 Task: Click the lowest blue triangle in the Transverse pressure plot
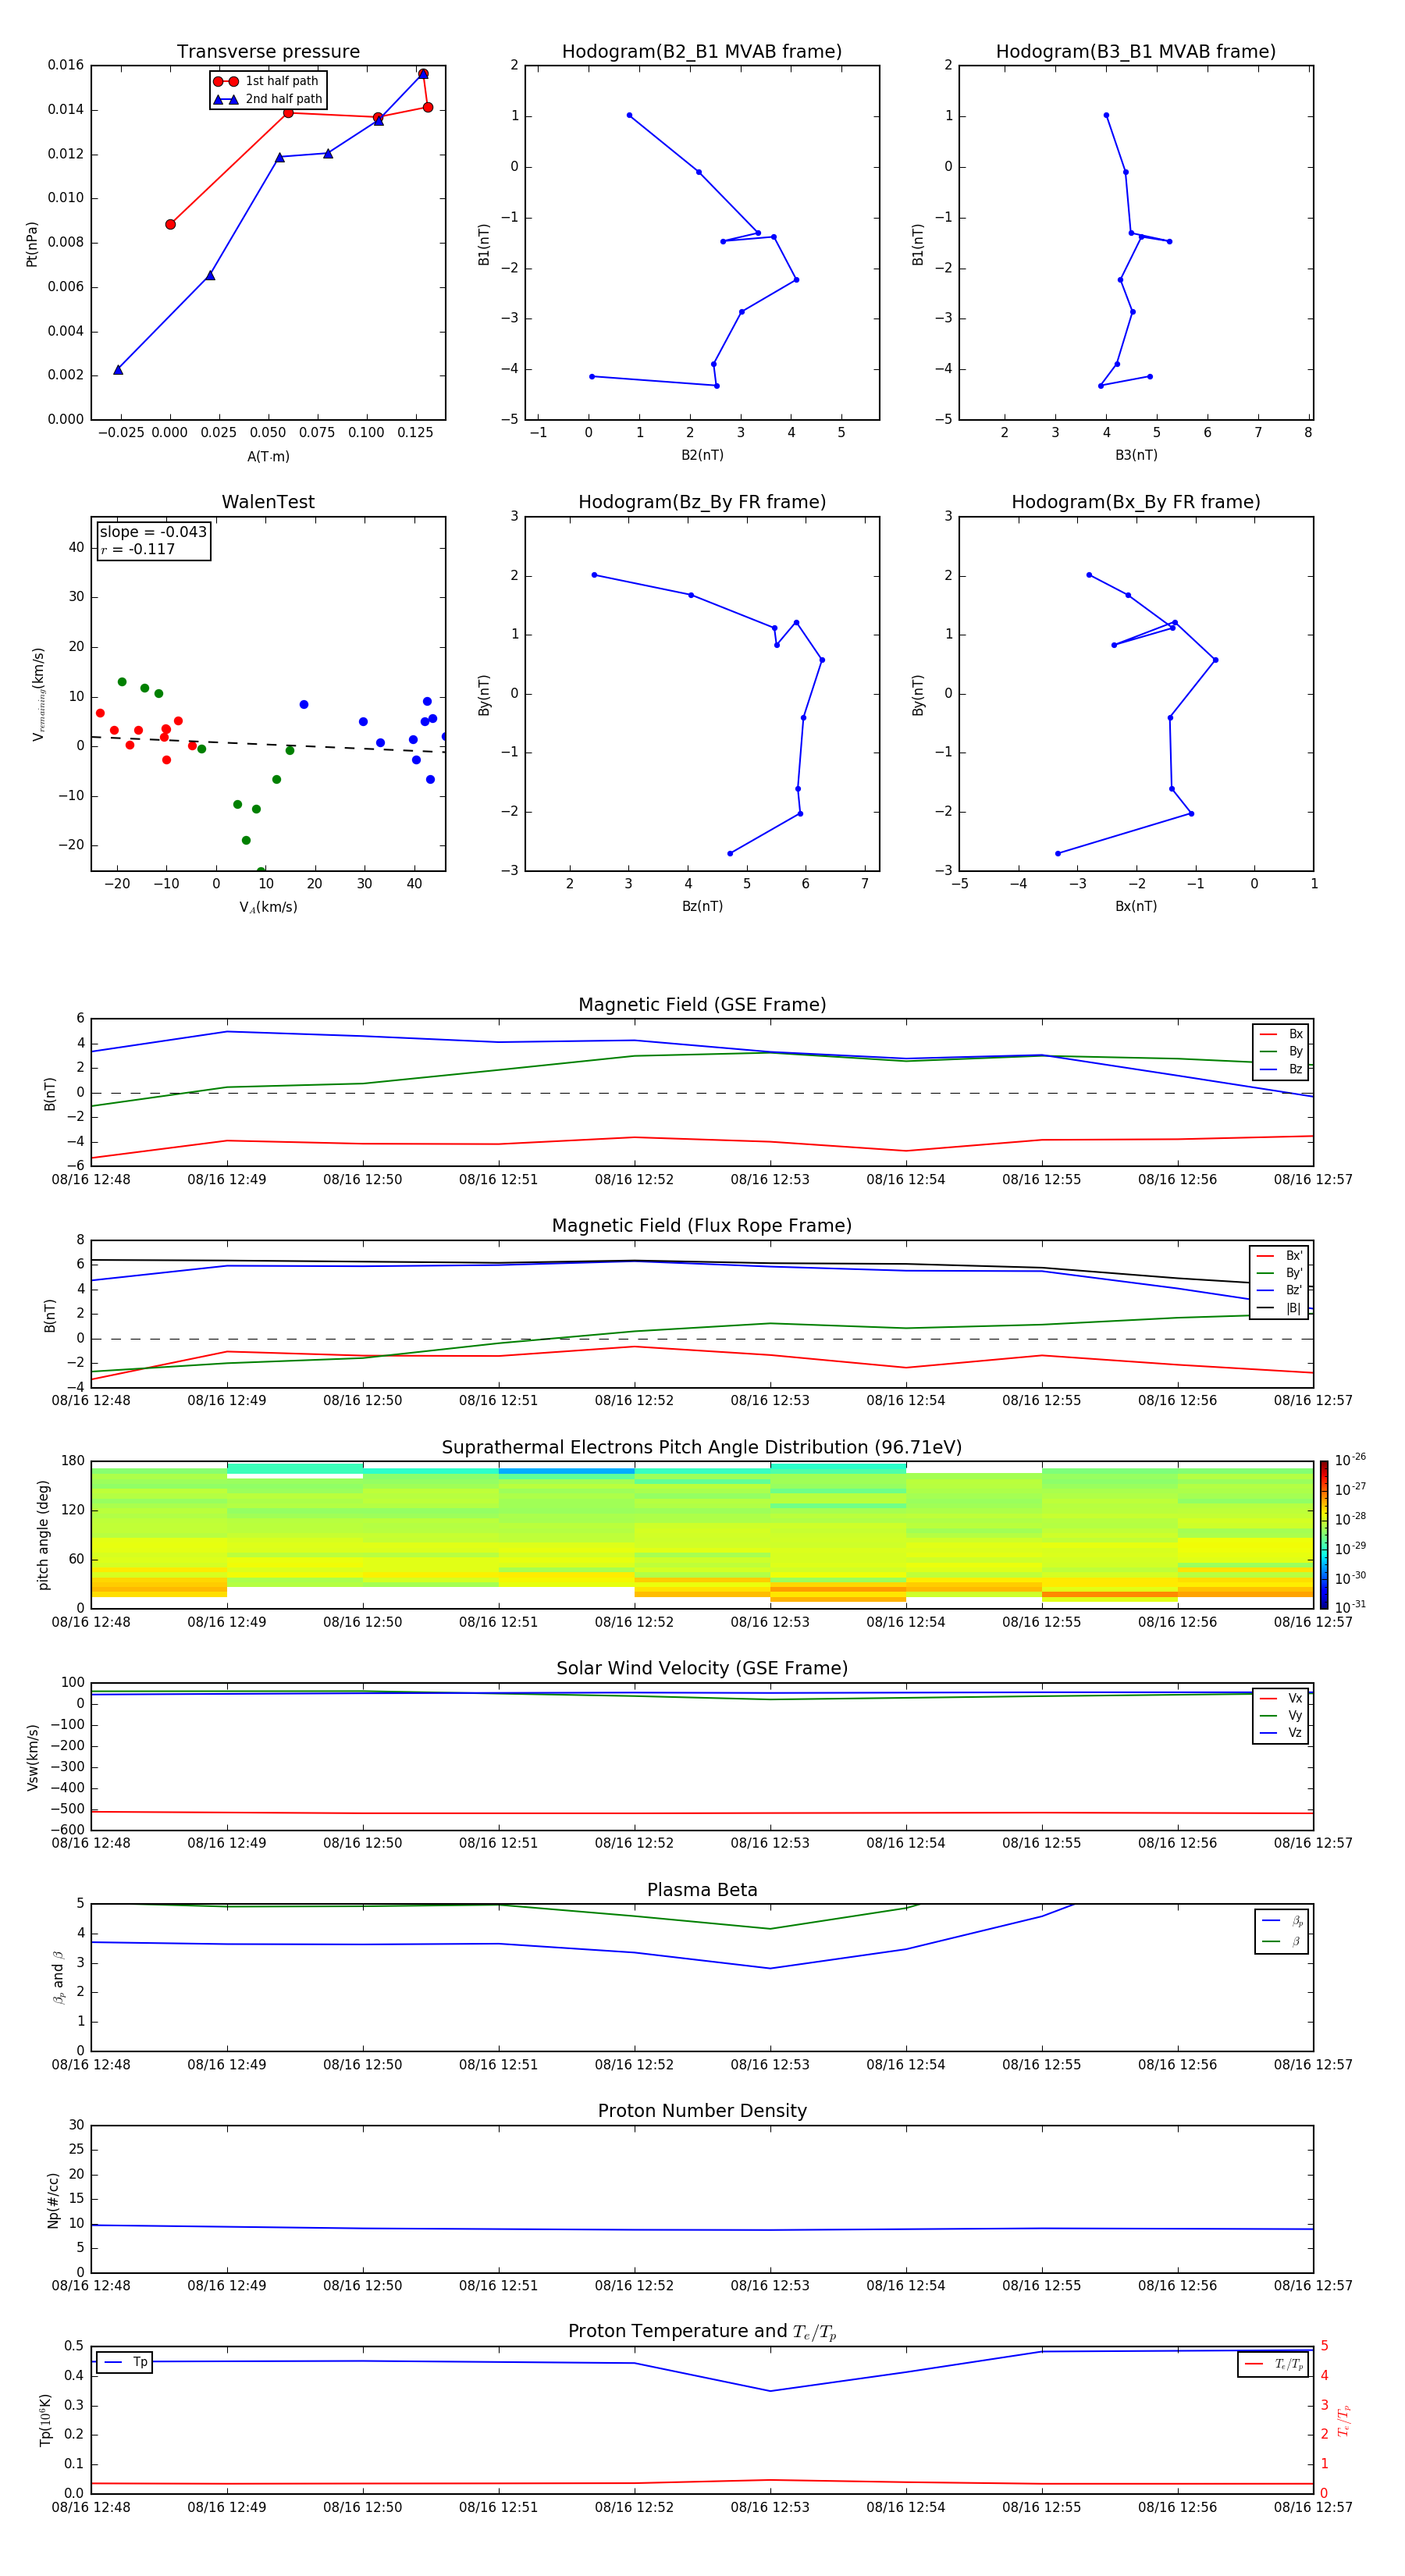point(118,370)
